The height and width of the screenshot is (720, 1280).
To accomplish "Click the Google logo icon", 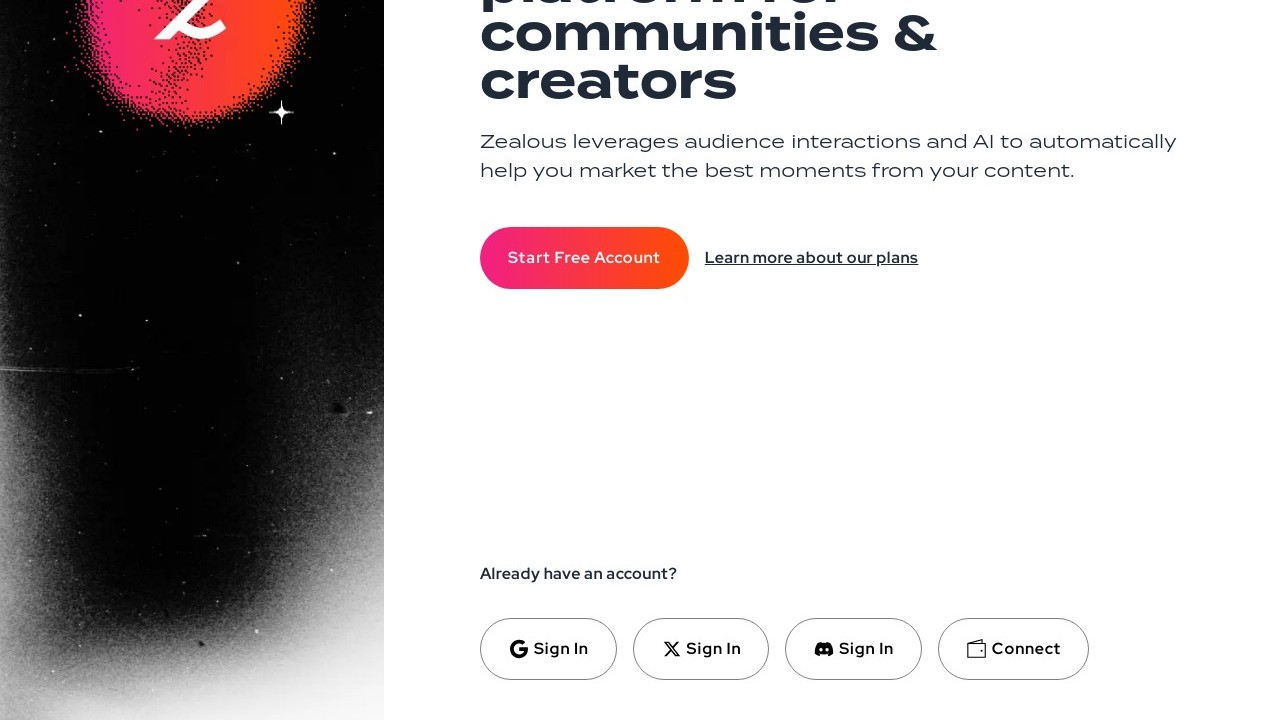I will pos(518,649).
